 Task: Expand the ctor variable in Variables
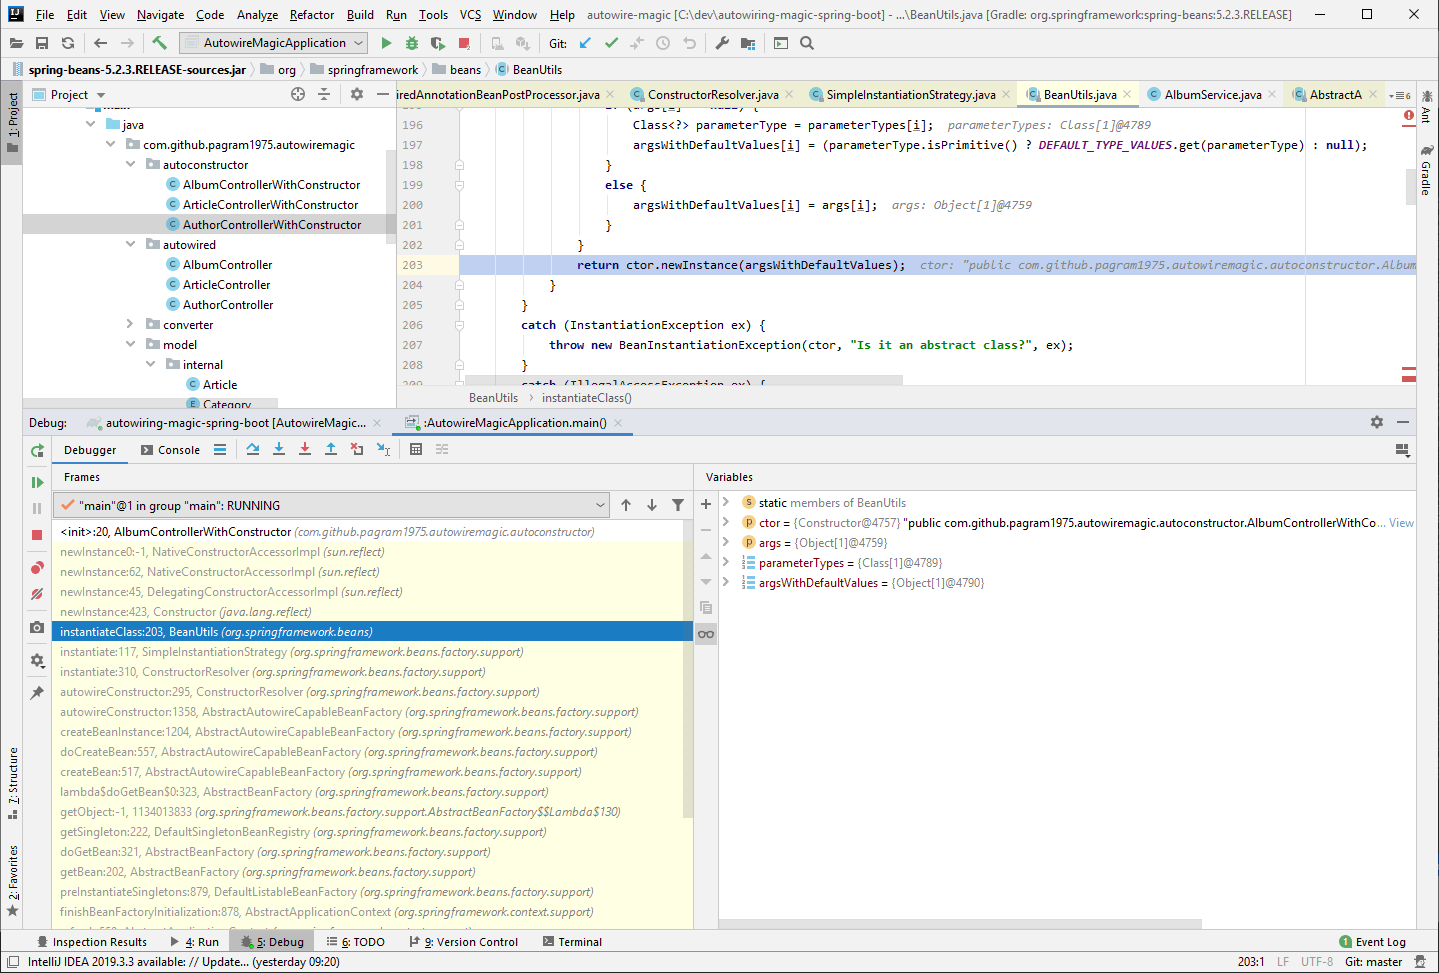[x=726, y=522]
